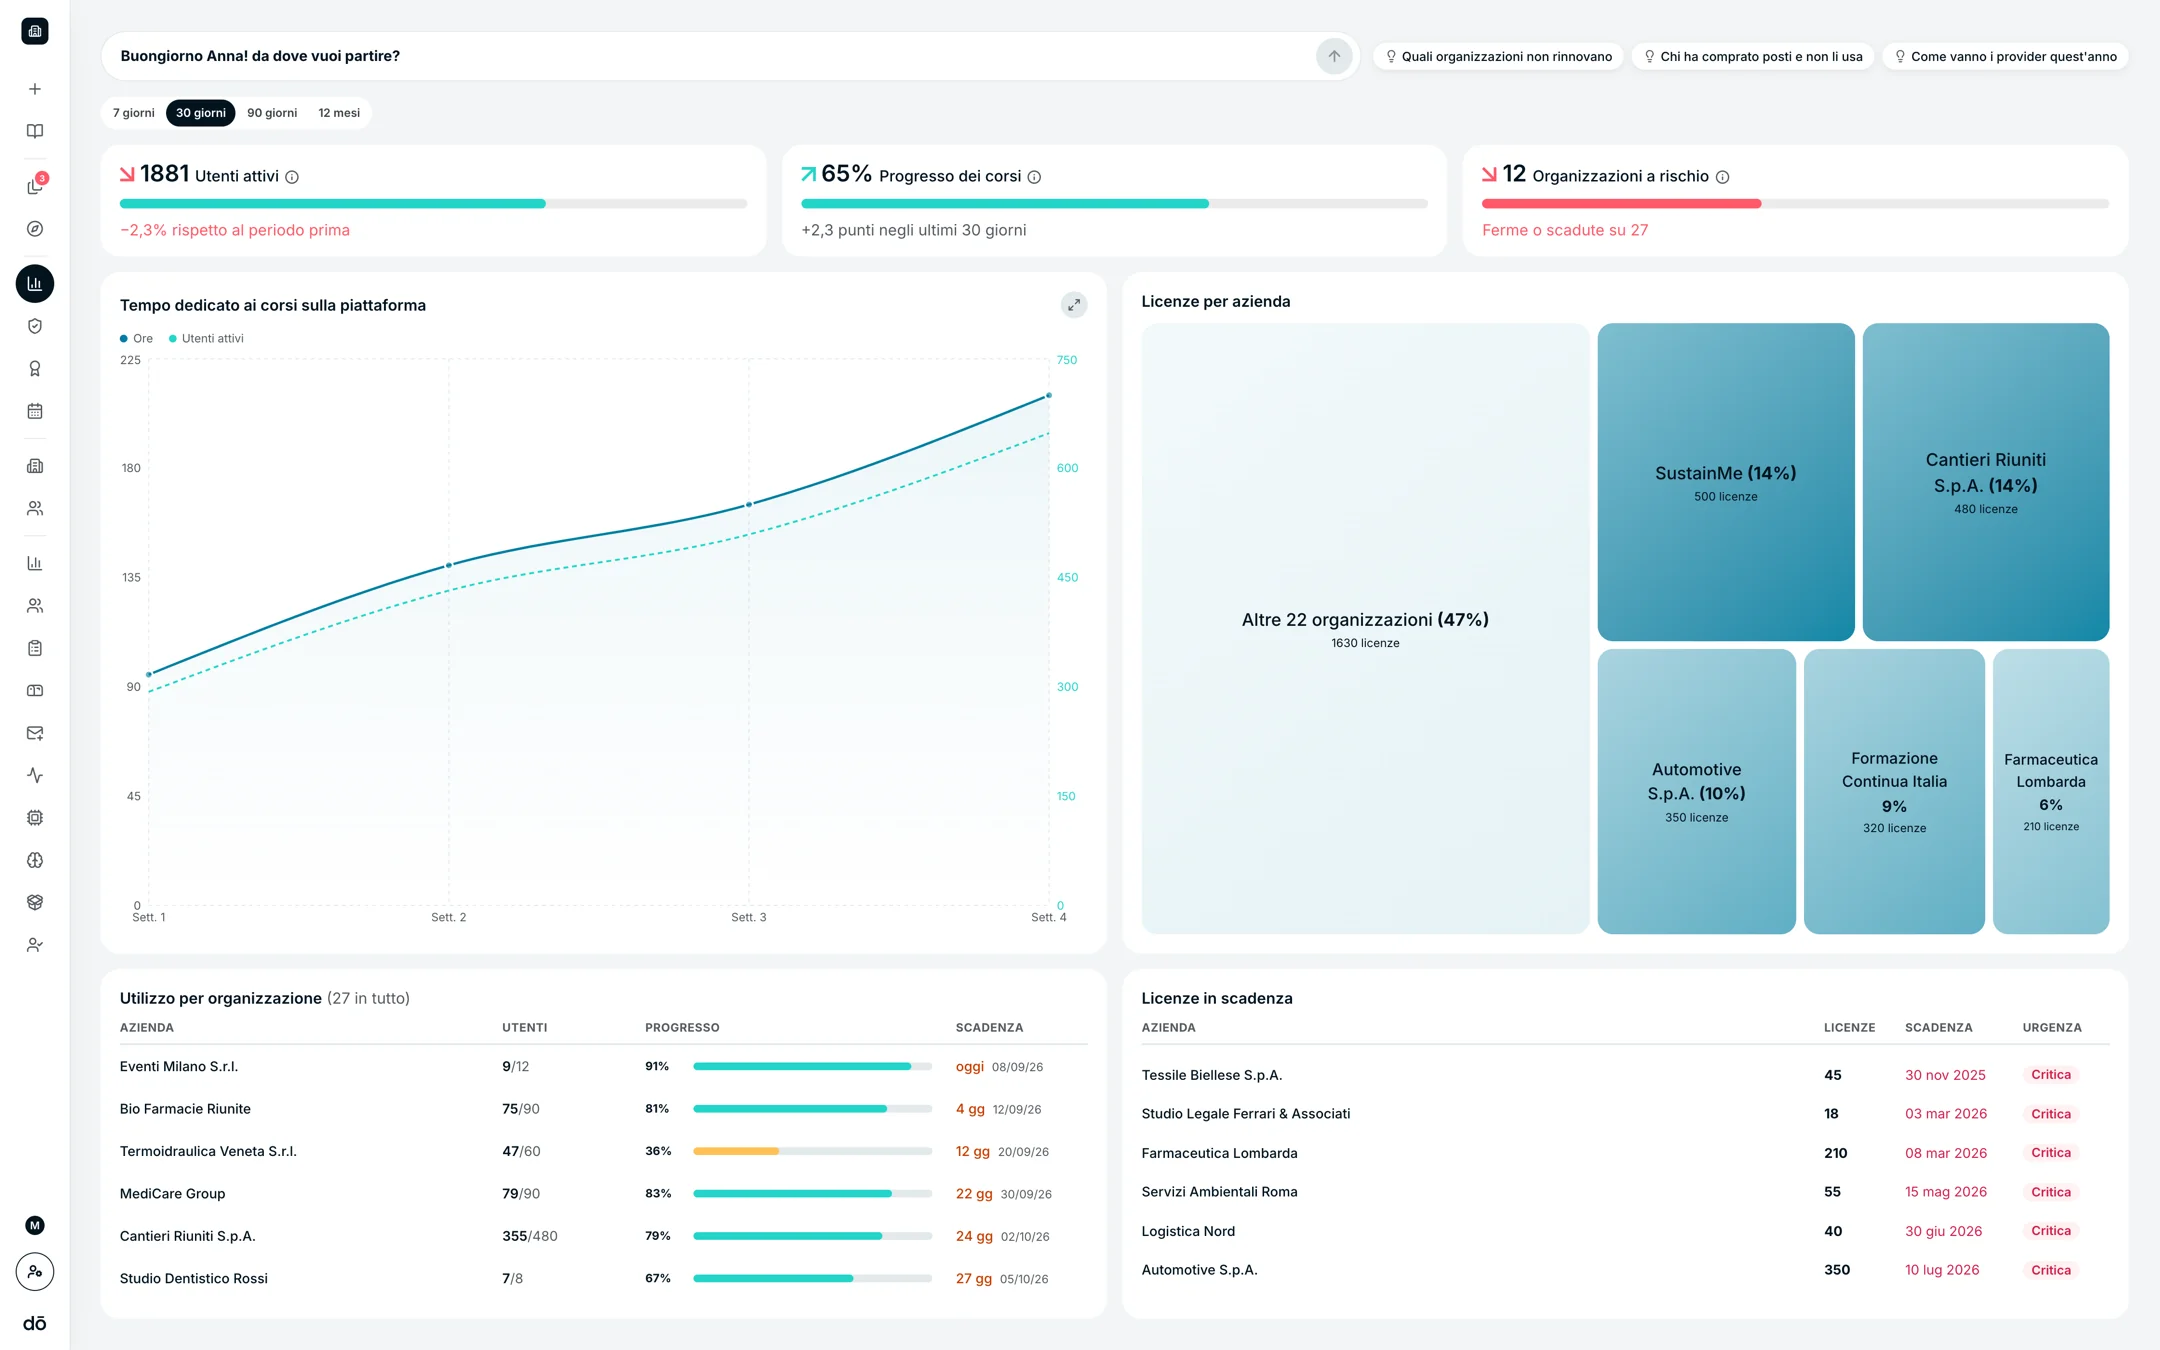Toggle the Ore legend entry

coord(137,338)
